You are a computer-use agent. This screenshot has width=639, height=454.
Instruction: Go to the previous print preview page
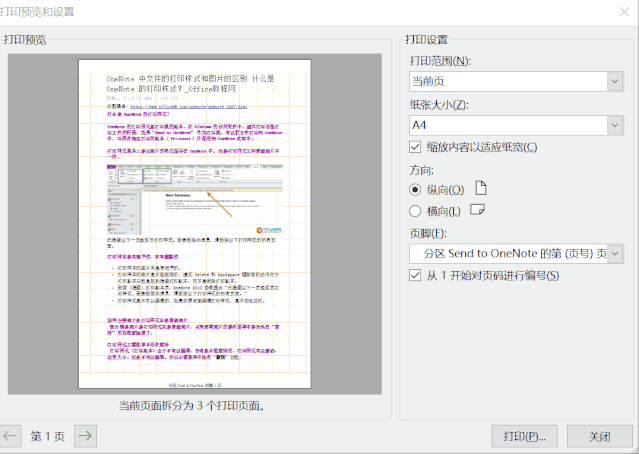click(10, 436)
